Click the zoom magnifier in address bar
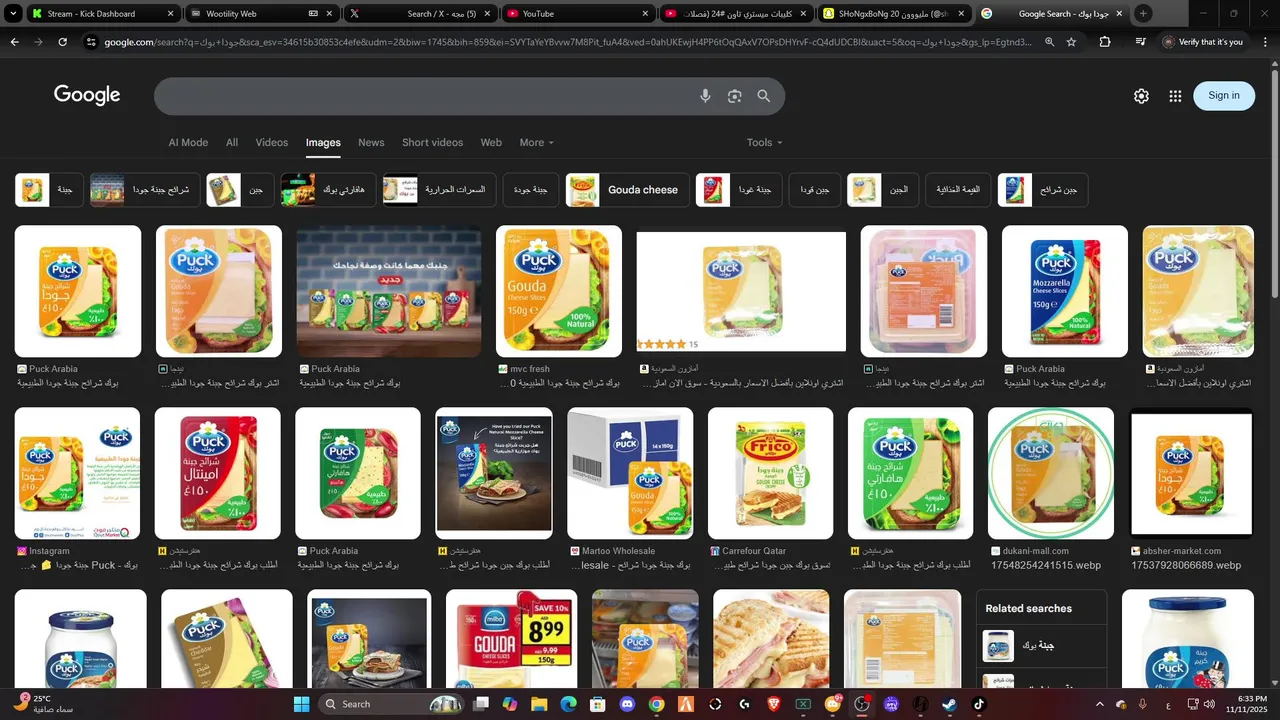 [x=1049, y=42]
